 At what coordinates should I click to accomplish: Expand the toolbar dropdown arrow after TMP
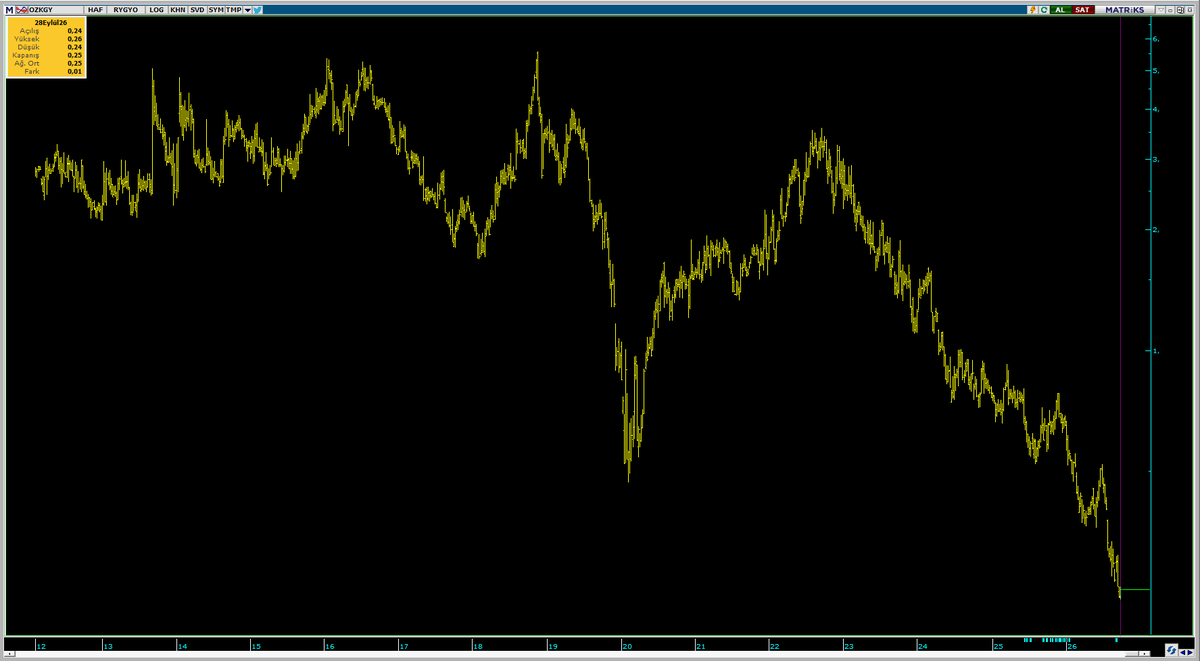click(246, 9)
